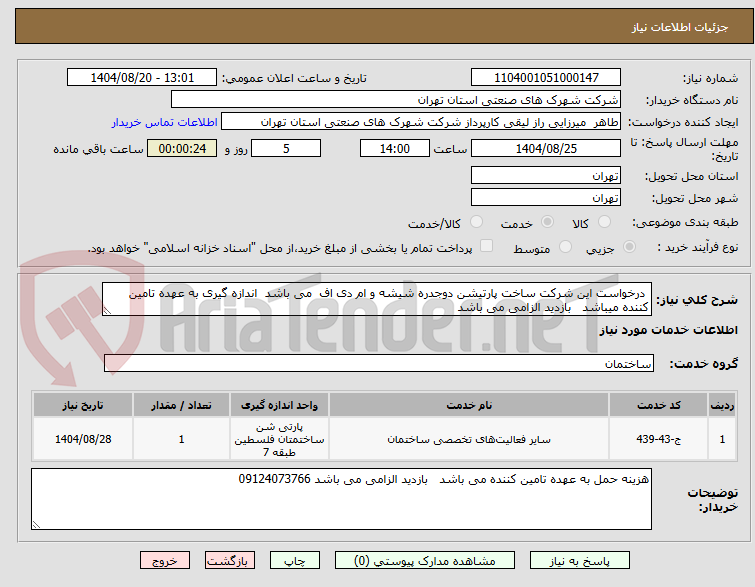Click the deadline time field 14:00
755x587 pixels.
395,148
